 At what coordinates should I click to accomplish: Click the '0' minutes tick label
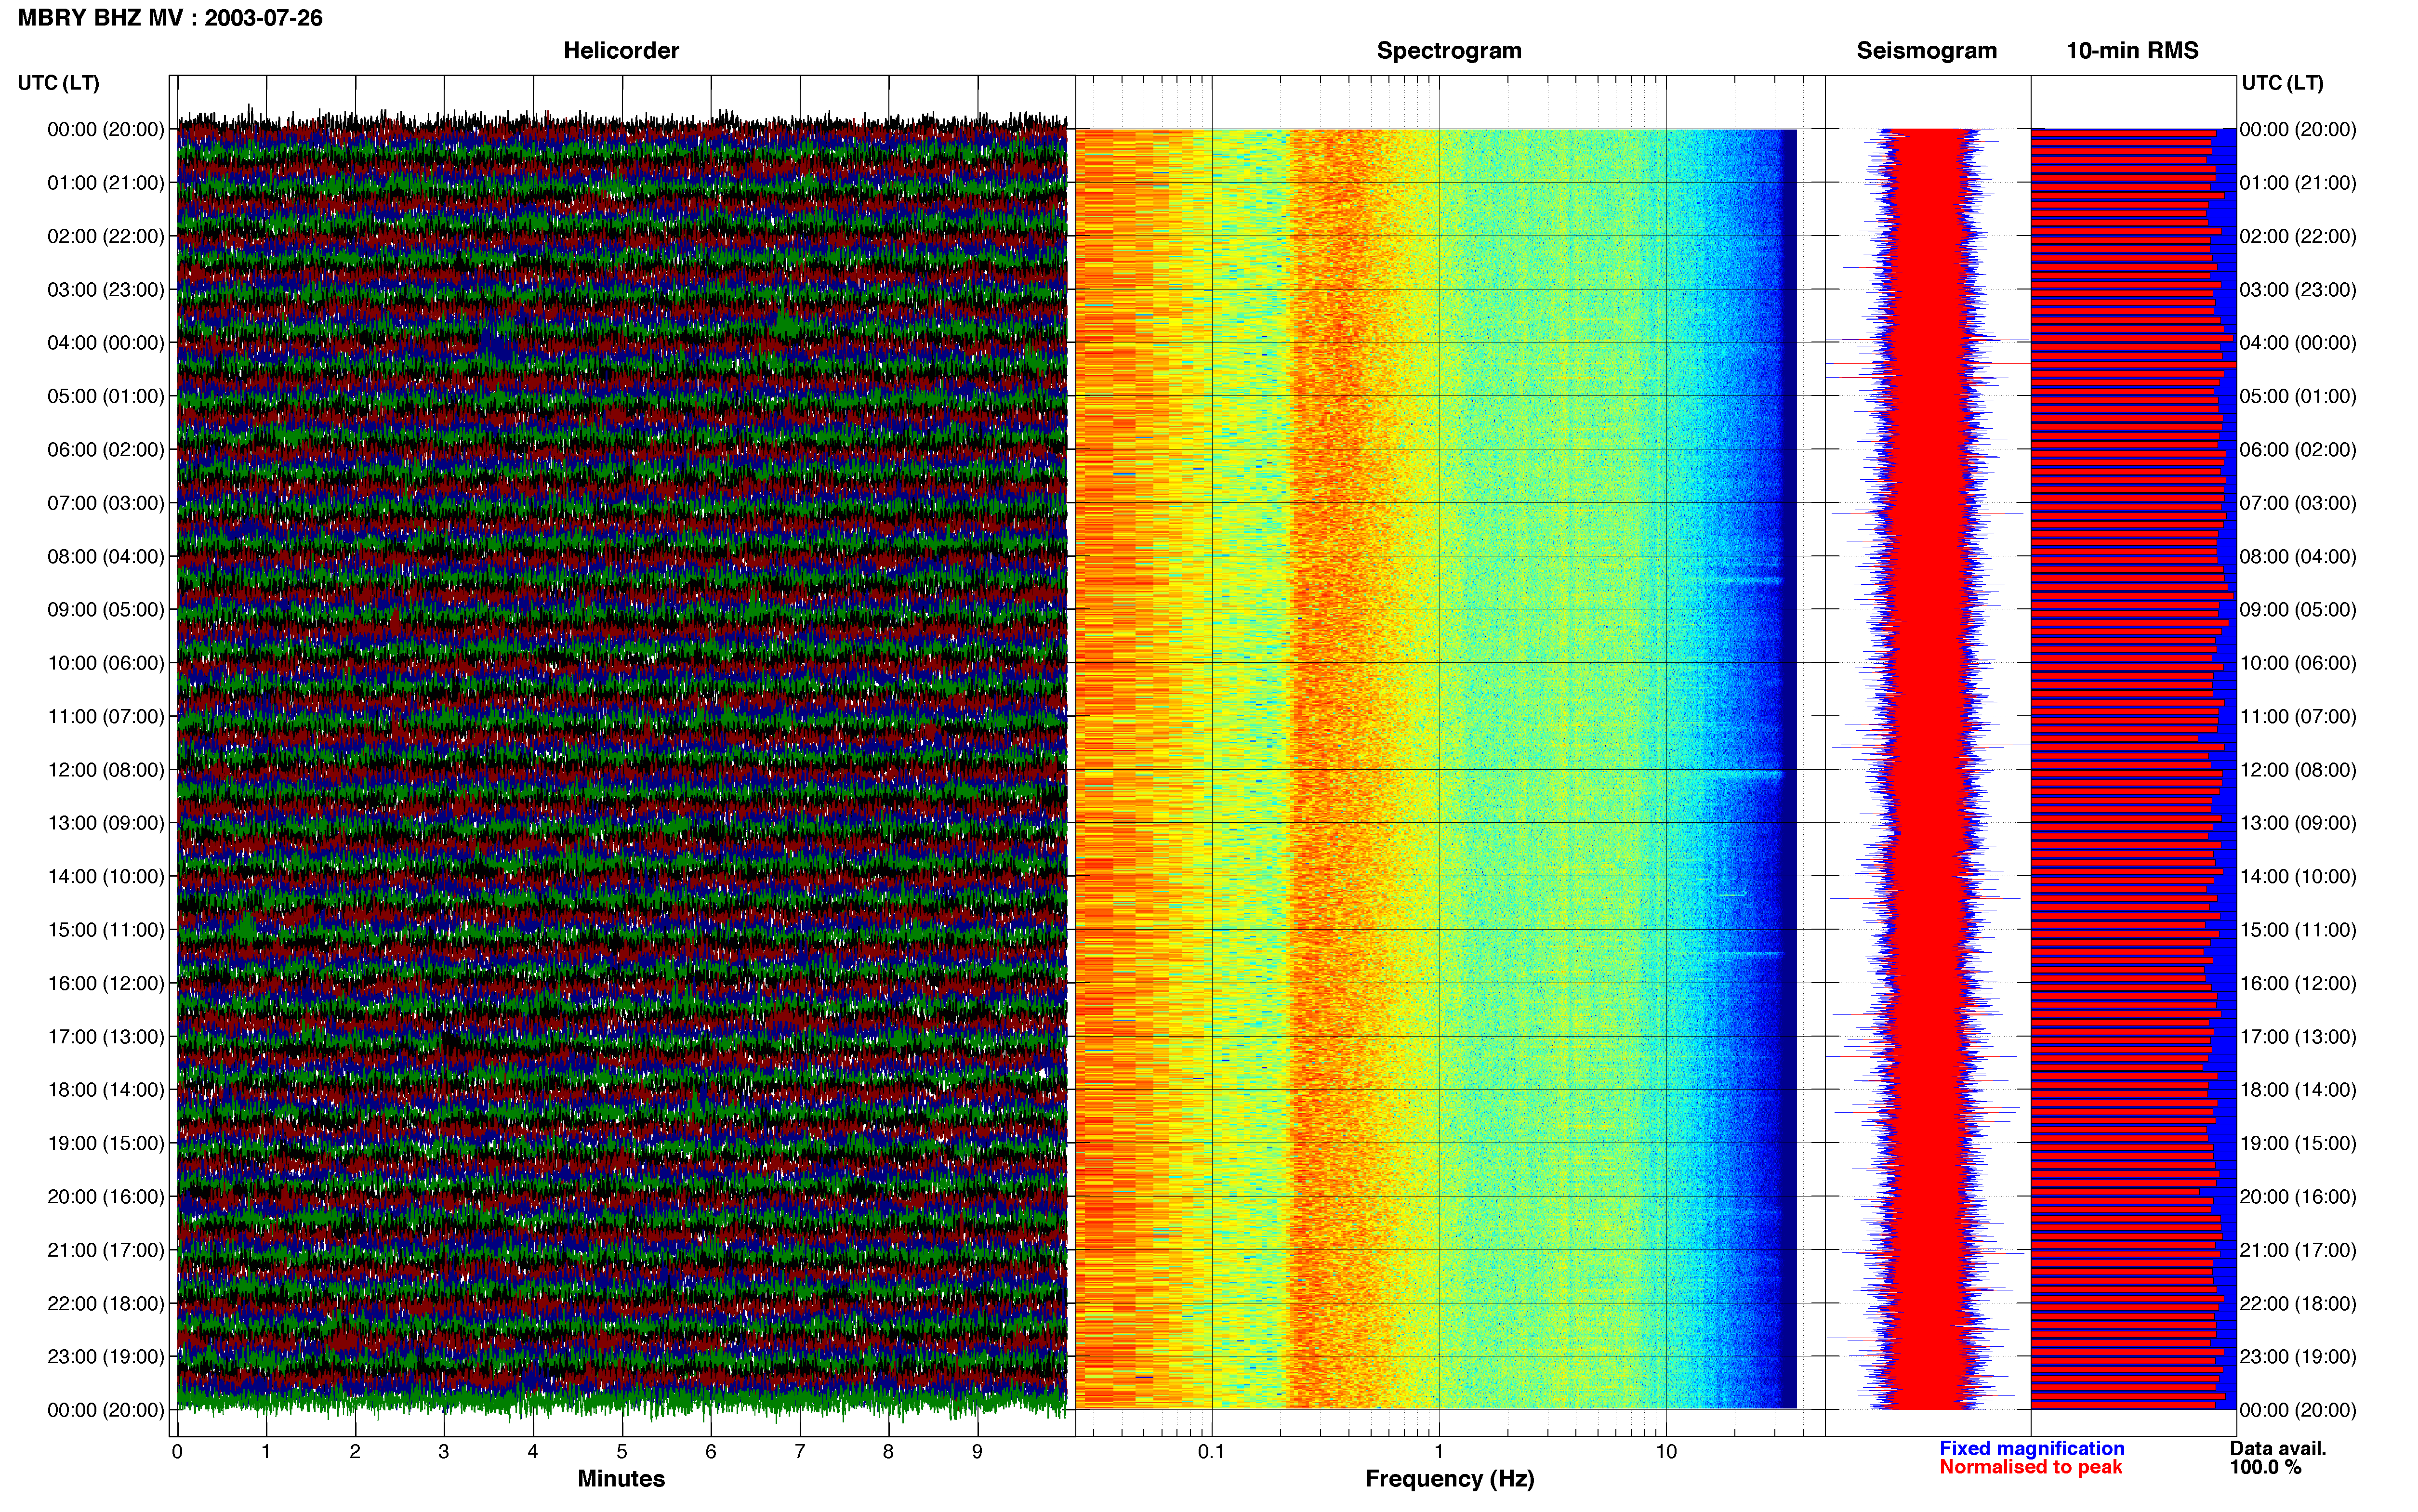(x=177, y=1452)
